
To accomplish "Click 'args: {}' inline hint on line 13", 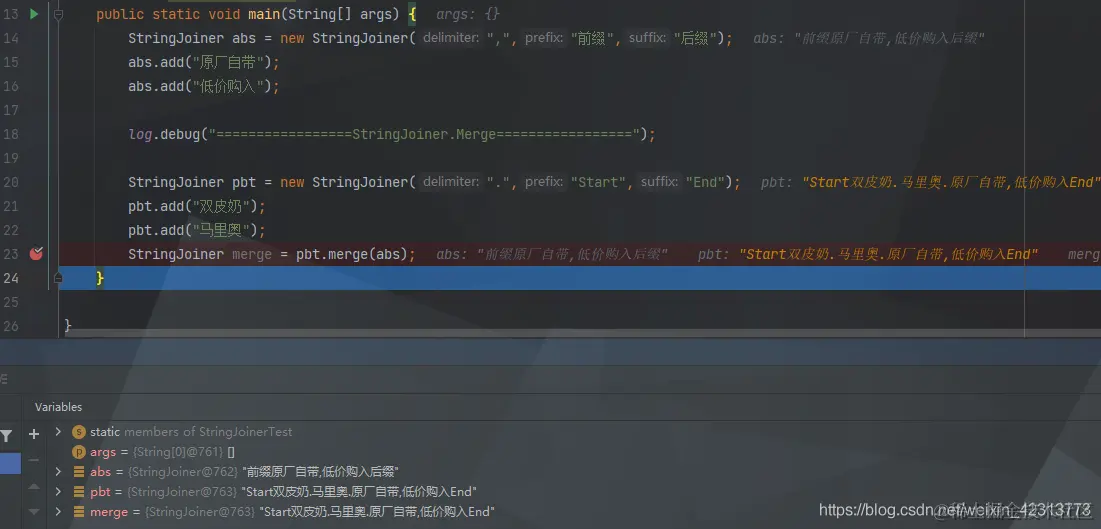I will [x=468, y=14].
